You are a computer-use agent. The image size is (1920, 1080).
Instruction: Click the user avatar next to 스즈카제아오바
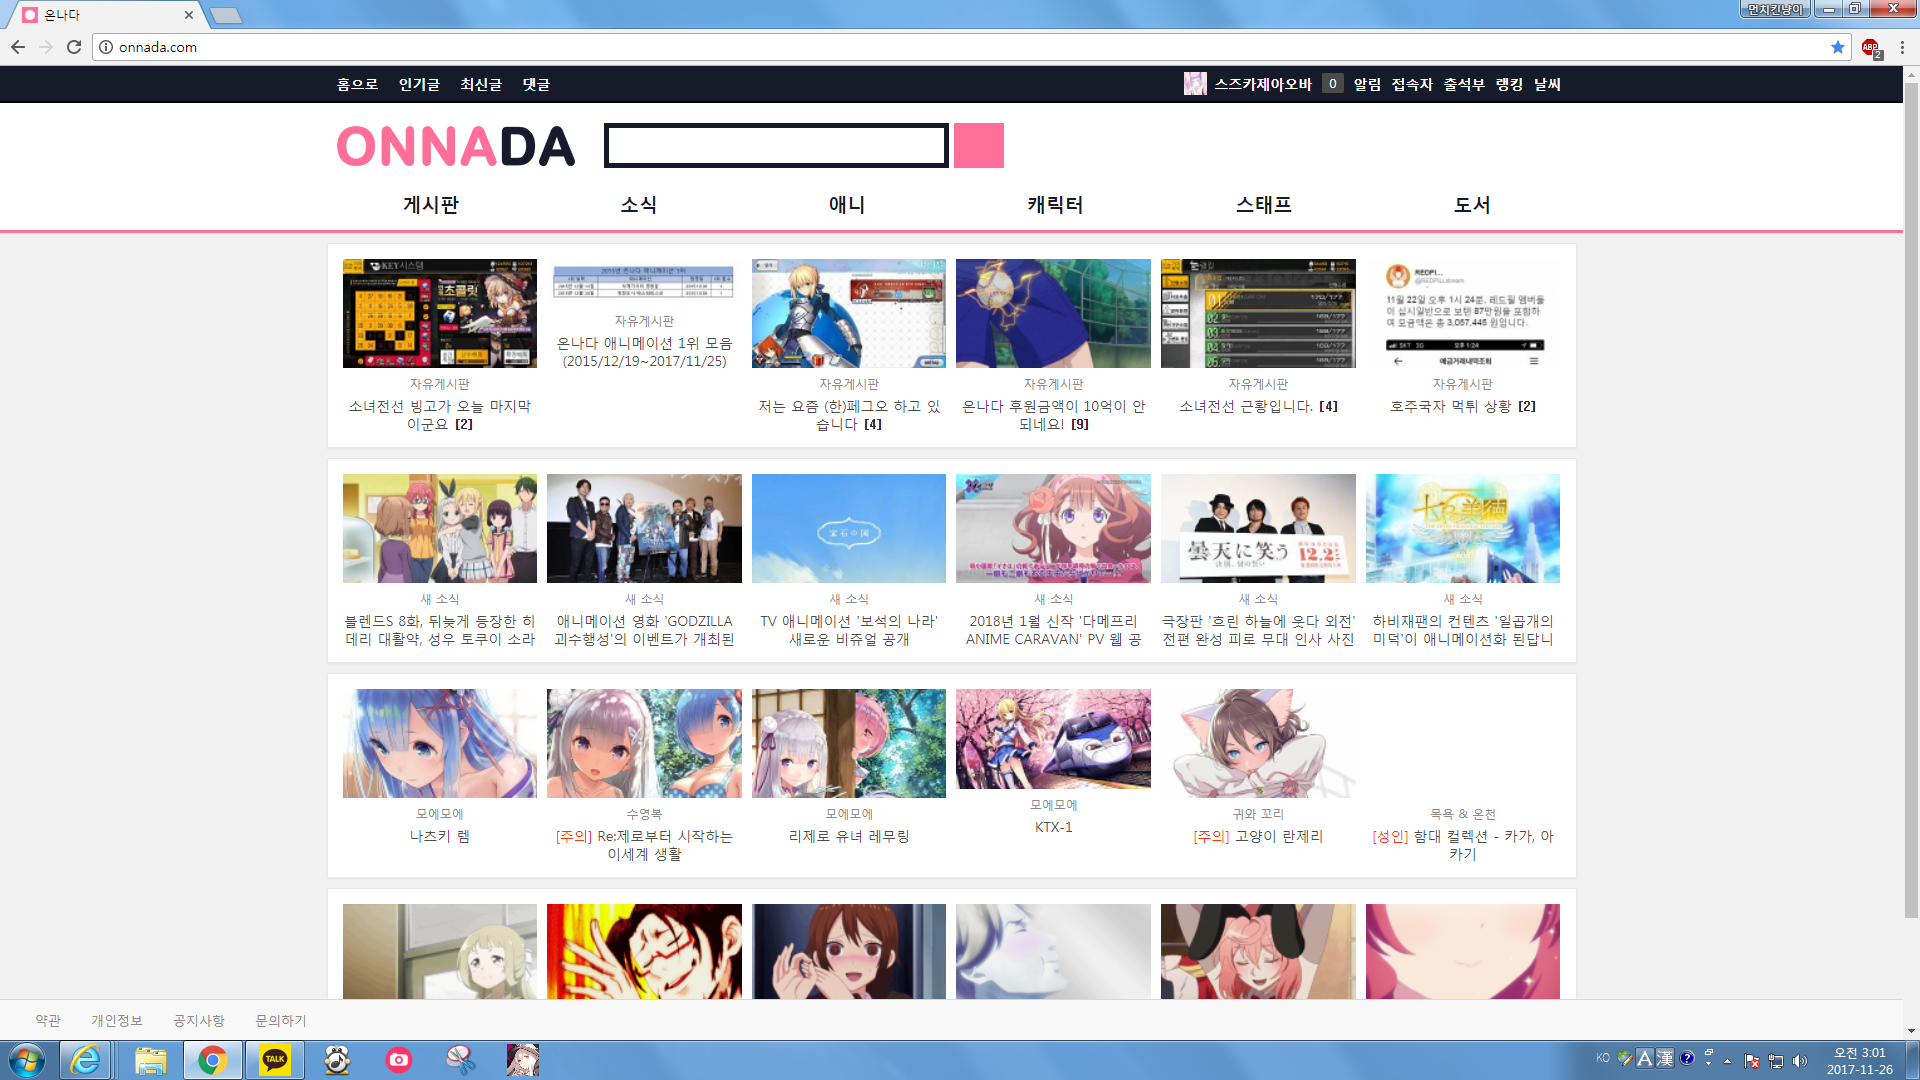point(1194,84)
